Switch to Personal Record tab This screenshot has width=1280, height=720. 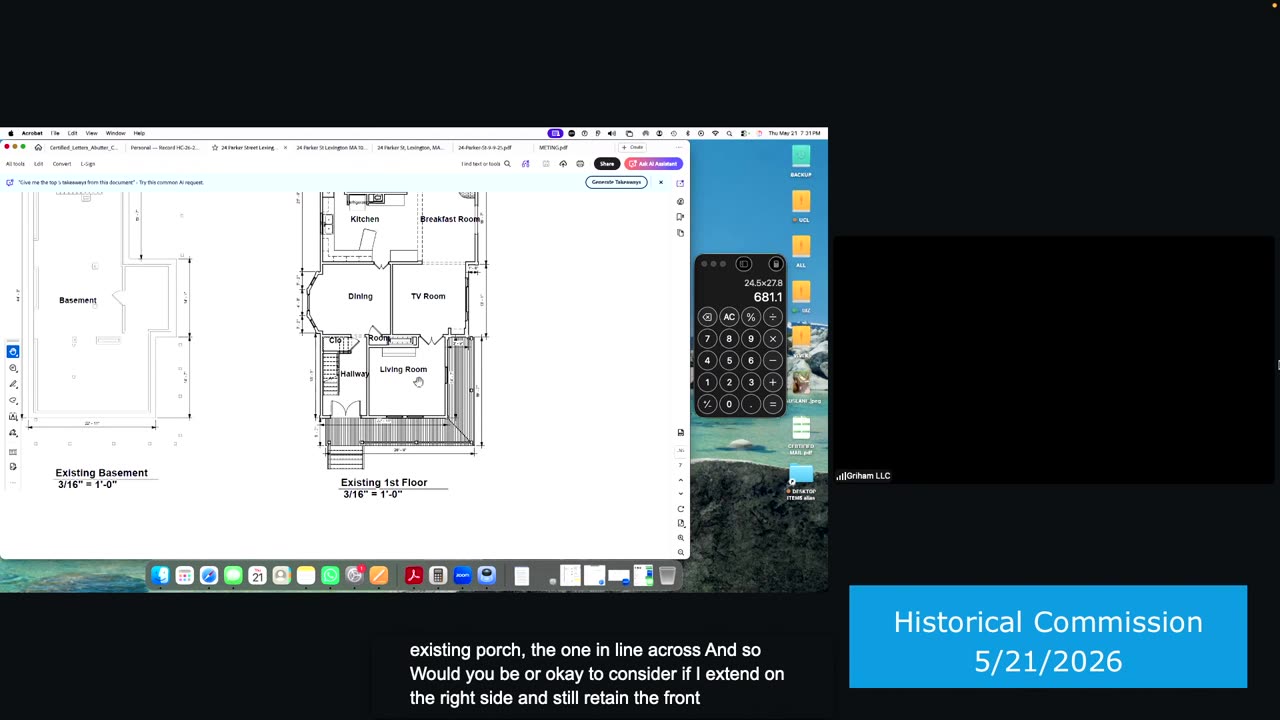click(x=164, y=147)
